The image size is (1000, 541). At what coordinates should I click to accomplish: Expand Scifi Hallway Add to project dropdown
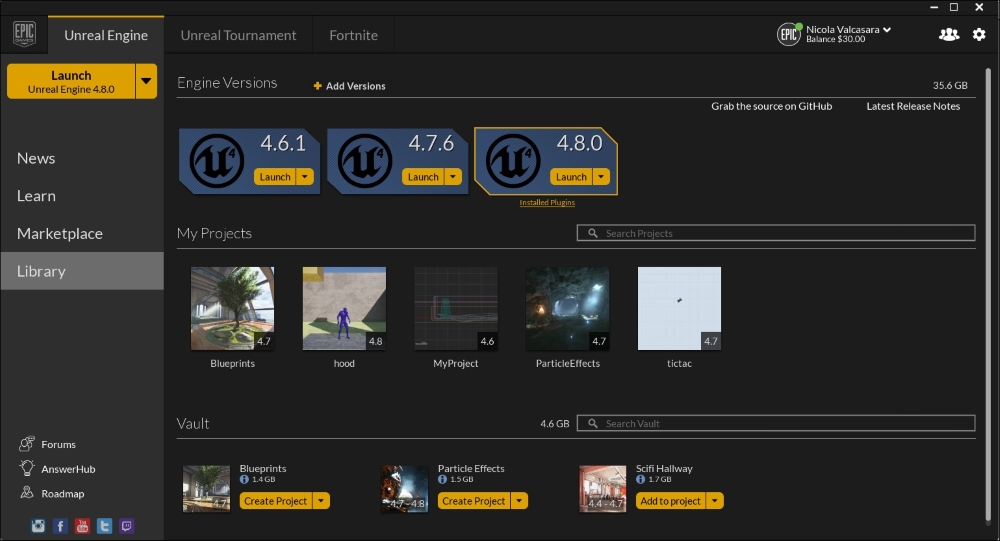point(715,501)
